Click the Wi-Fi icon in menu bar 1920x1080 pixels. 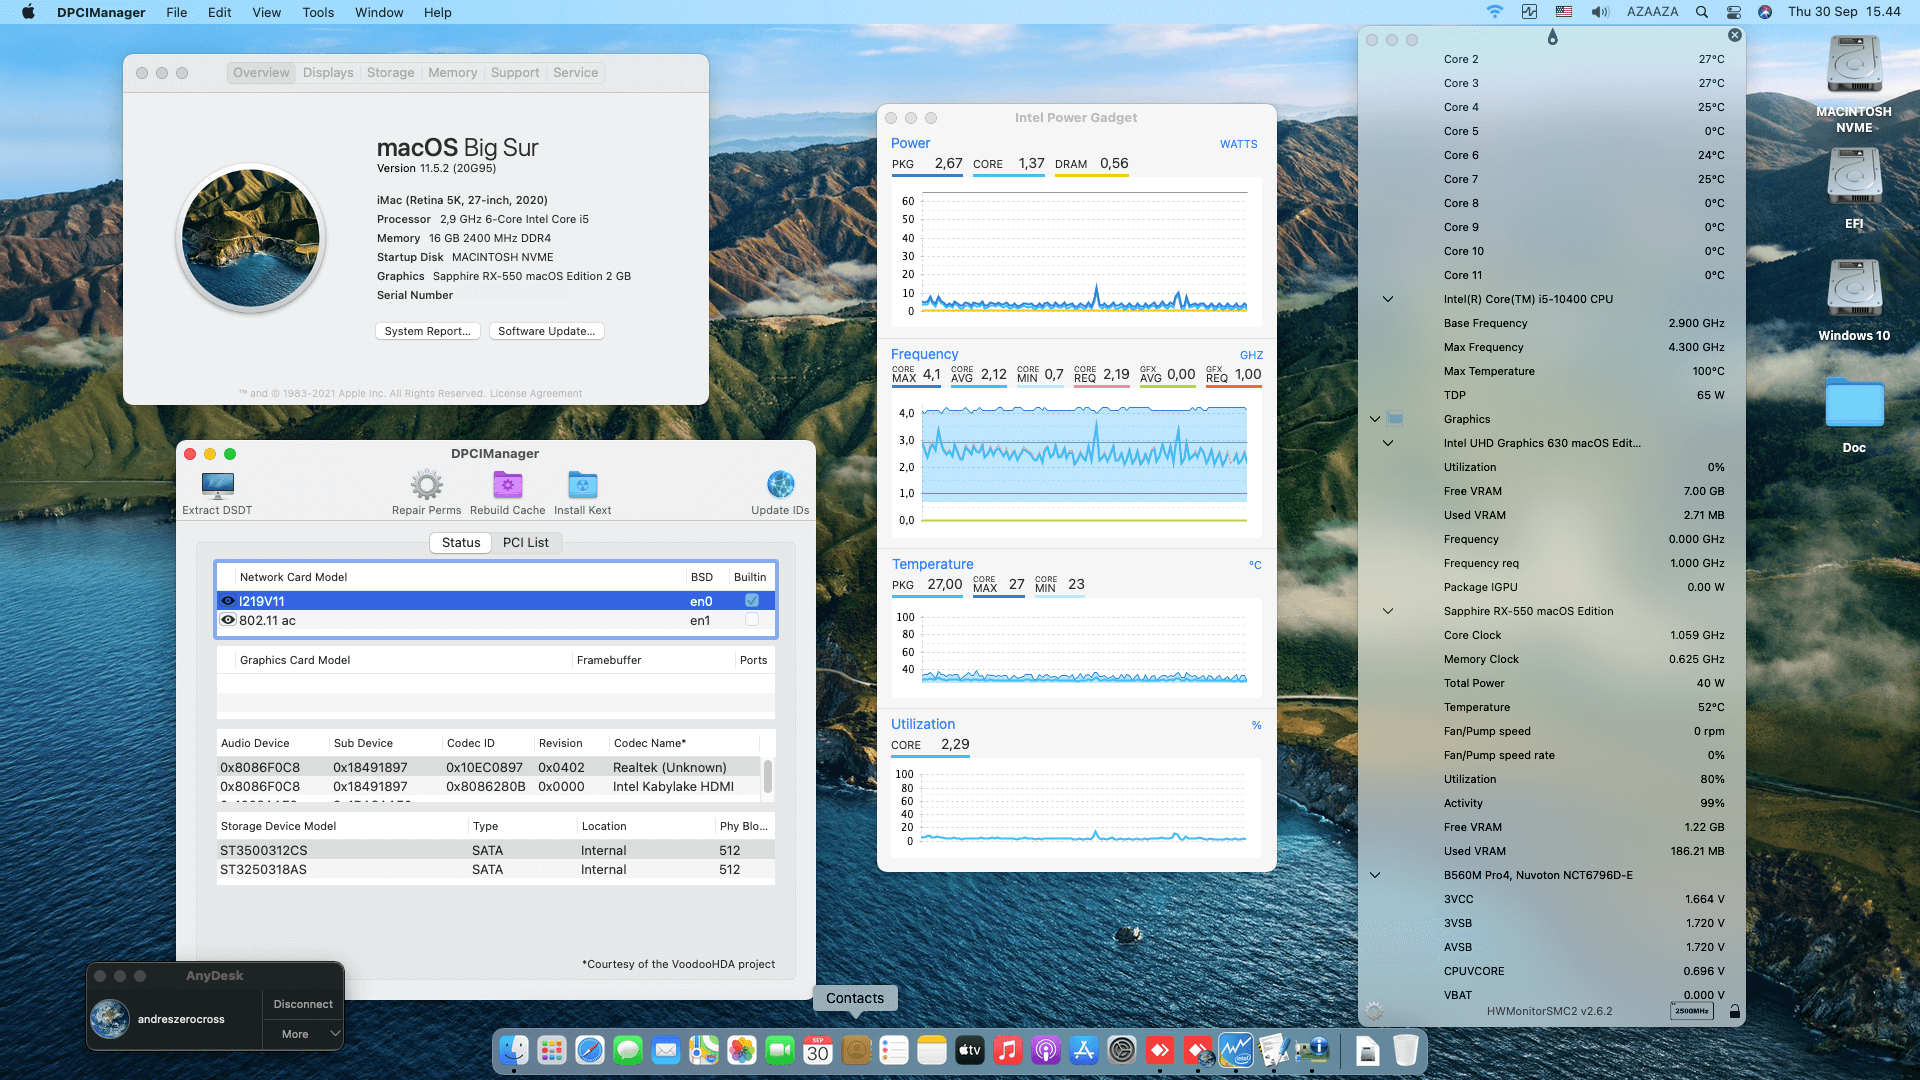click(x=1494, y=12)
